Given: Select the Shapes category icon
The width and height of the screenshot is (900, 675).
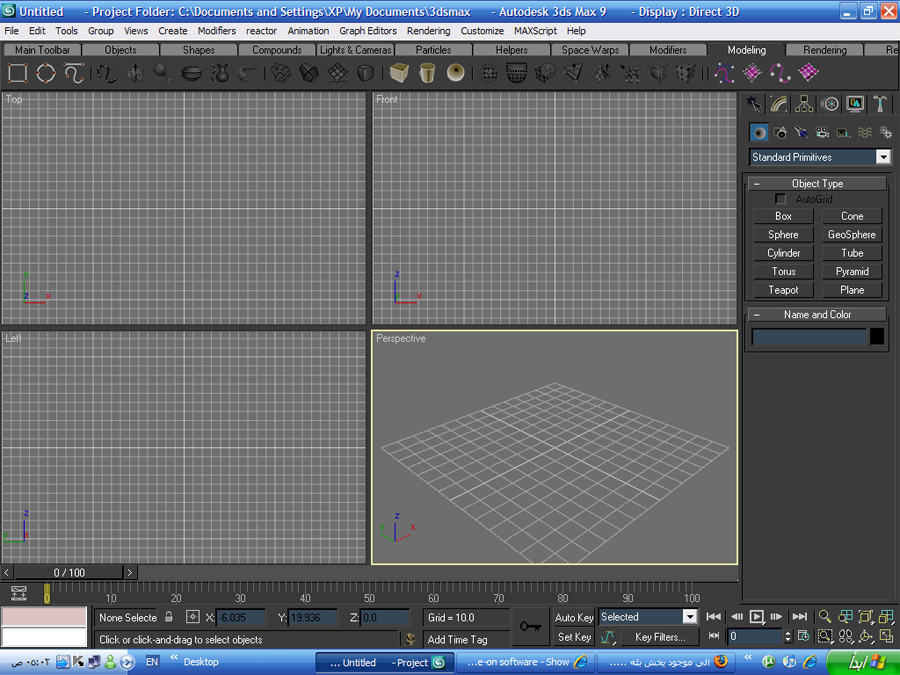Looking at the screenshot, I should pos(780,133).
